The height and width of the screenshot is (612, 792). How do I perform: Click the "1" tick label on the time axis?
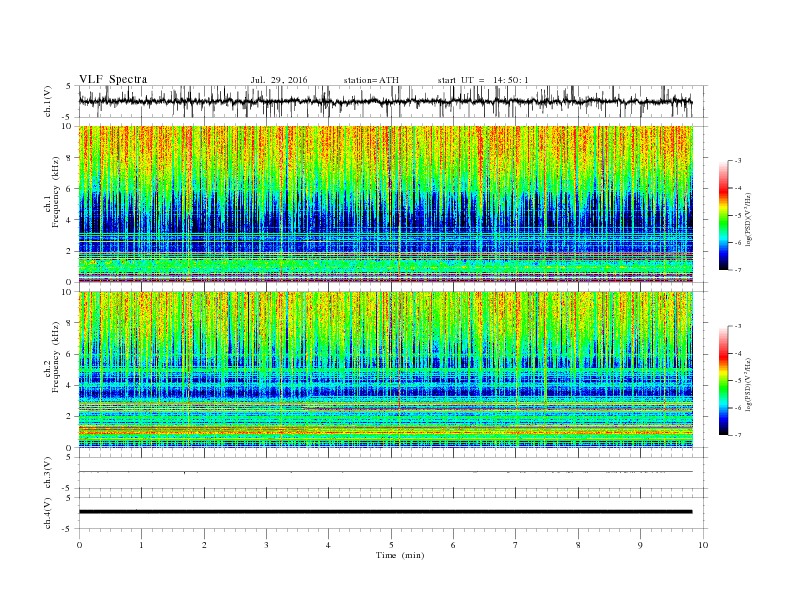[141, 545]
